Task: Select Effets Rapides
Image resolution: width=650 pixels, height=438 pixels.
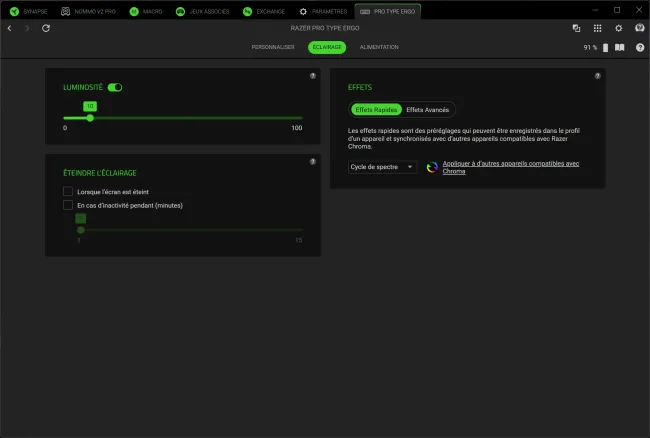Action: [376, 110]
